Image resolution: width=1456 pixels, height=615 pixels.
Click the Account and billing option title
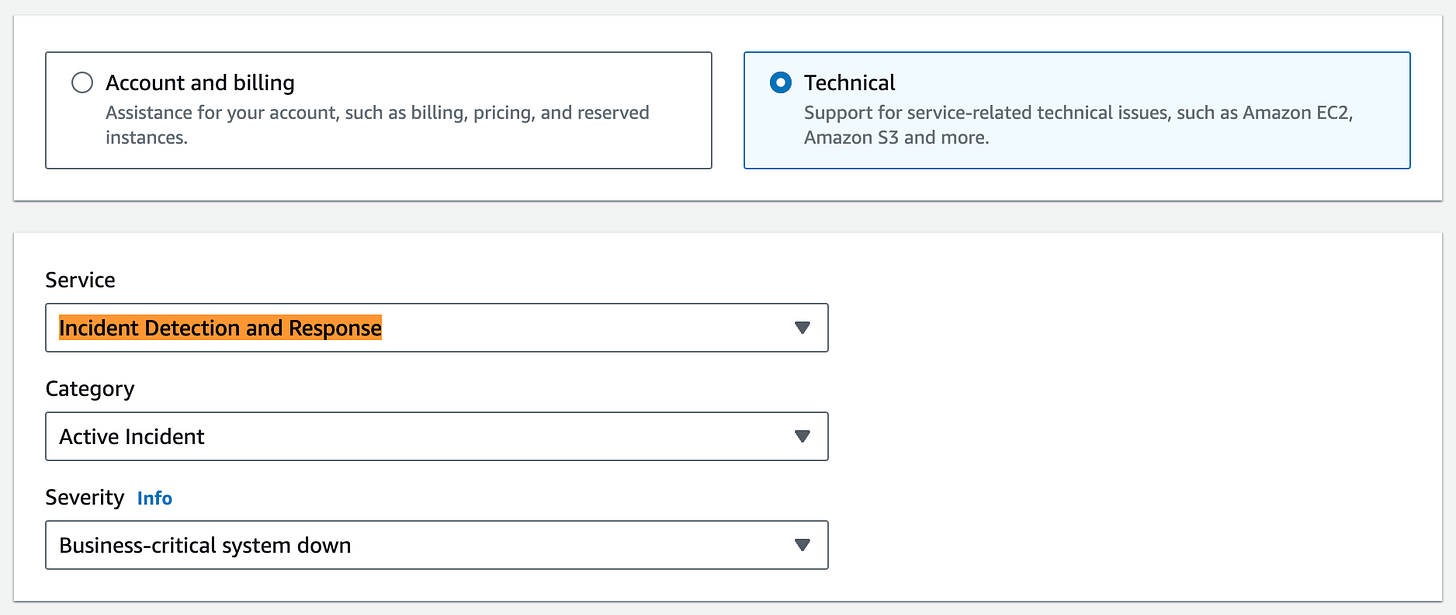[x=200, y=83]
